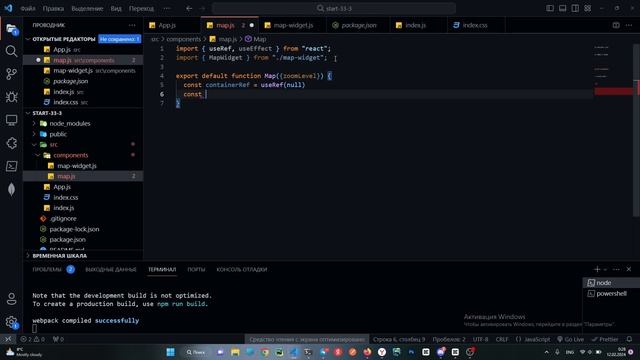Open terminal launch profile dropdown arrow
Screen dimensions: 640x360
coord(605,269)
